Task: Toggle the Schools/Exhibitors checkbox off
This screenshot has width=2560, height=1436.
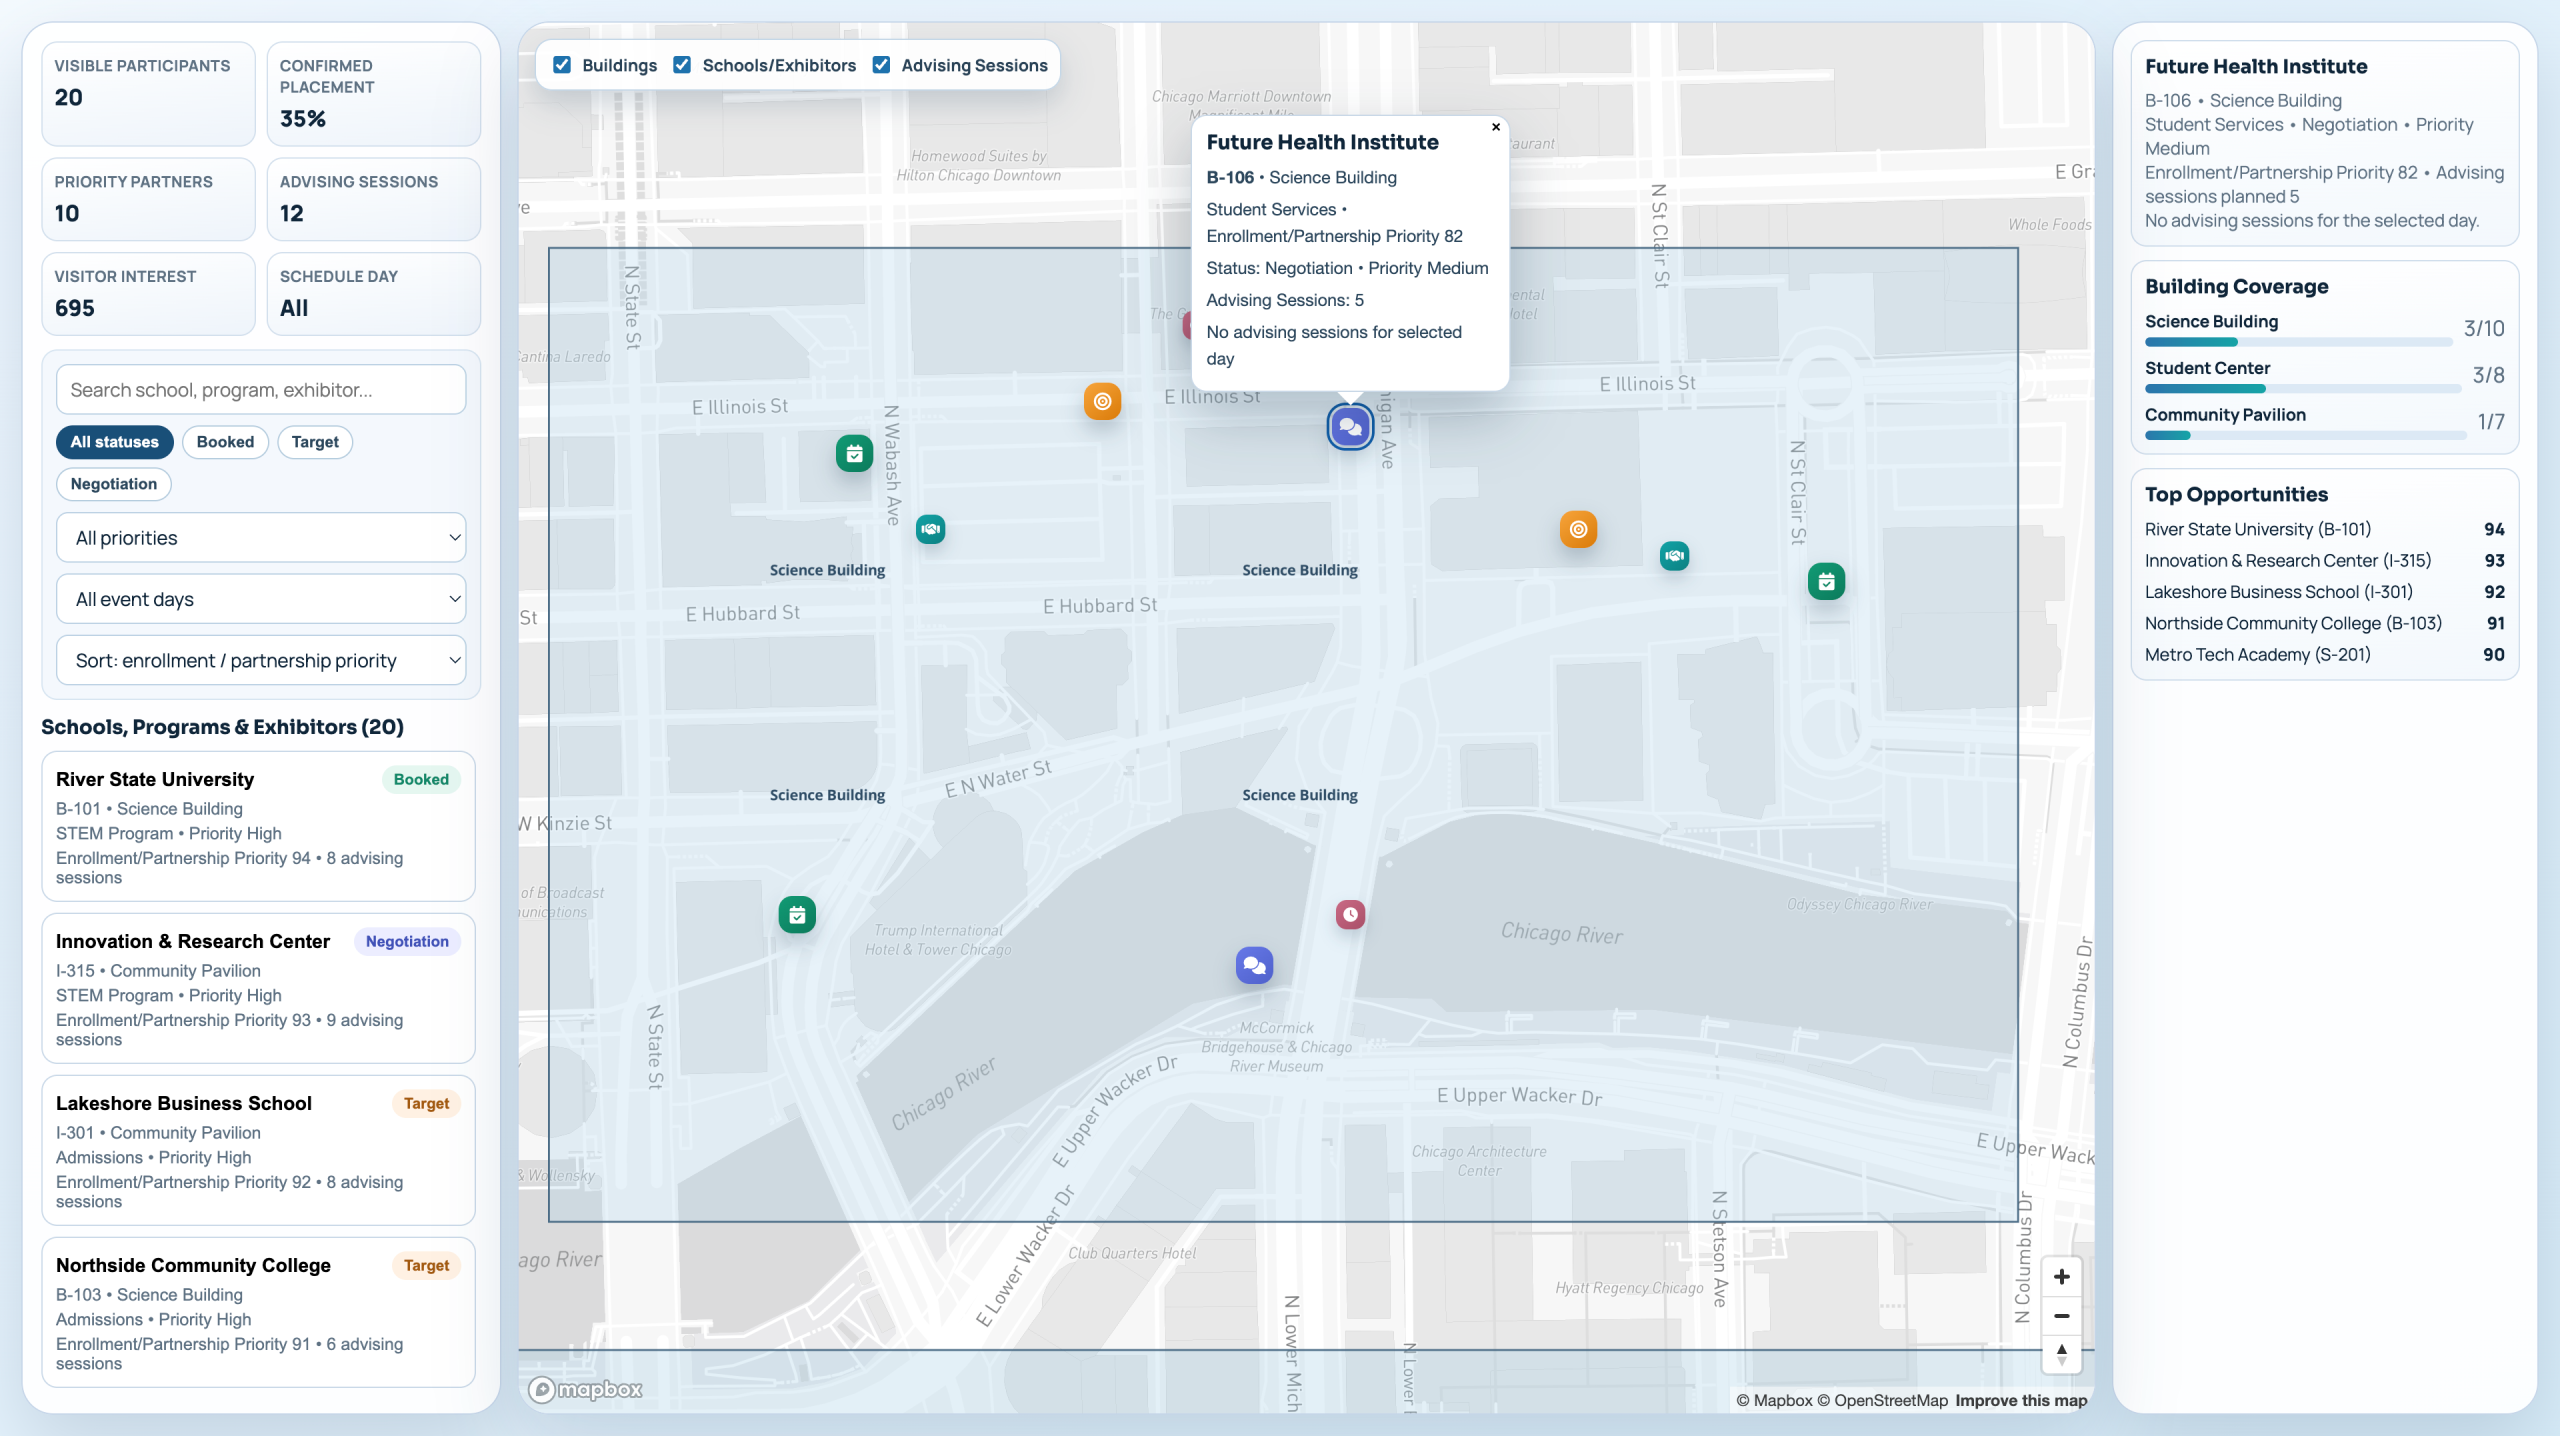Action: click(682, 64)
